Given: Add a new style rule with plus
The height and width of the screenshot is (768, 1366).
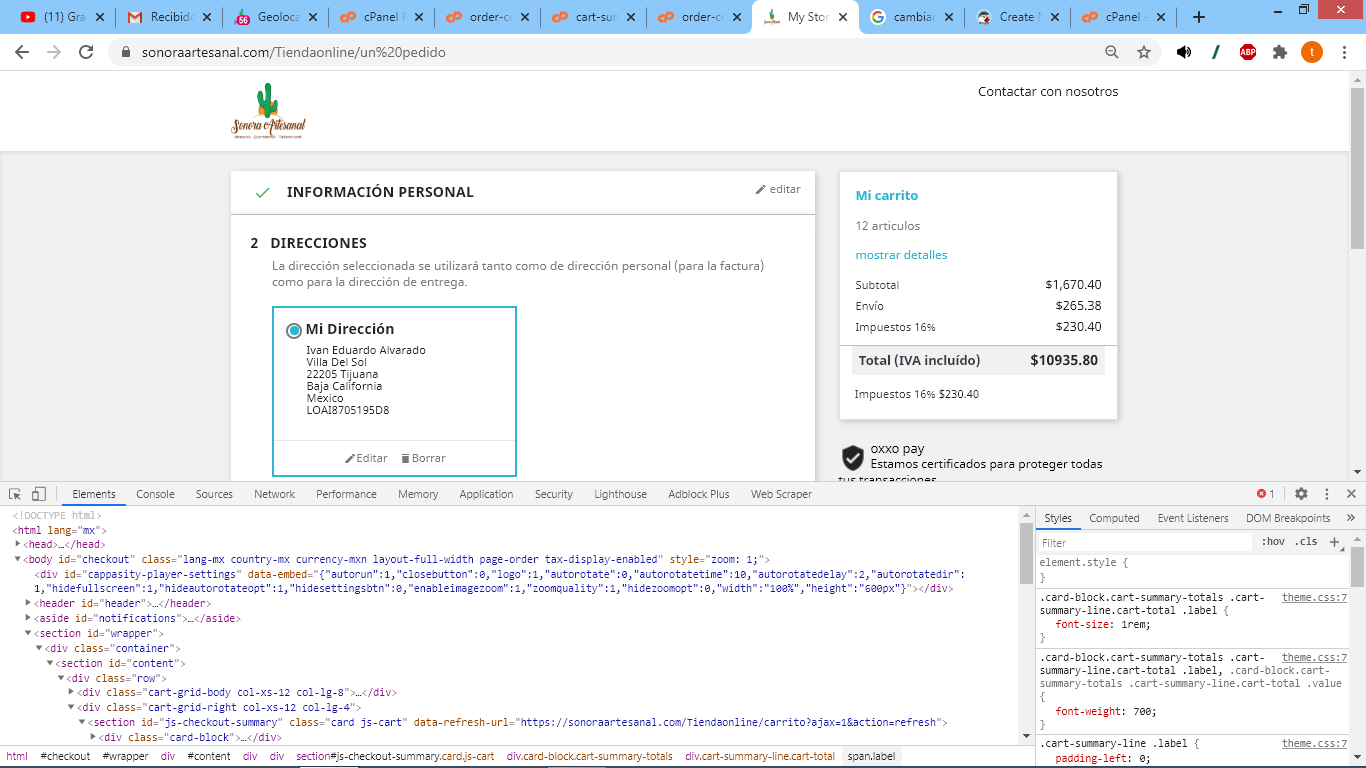Looking at the screenshot, I should [x=1333, y=542].
